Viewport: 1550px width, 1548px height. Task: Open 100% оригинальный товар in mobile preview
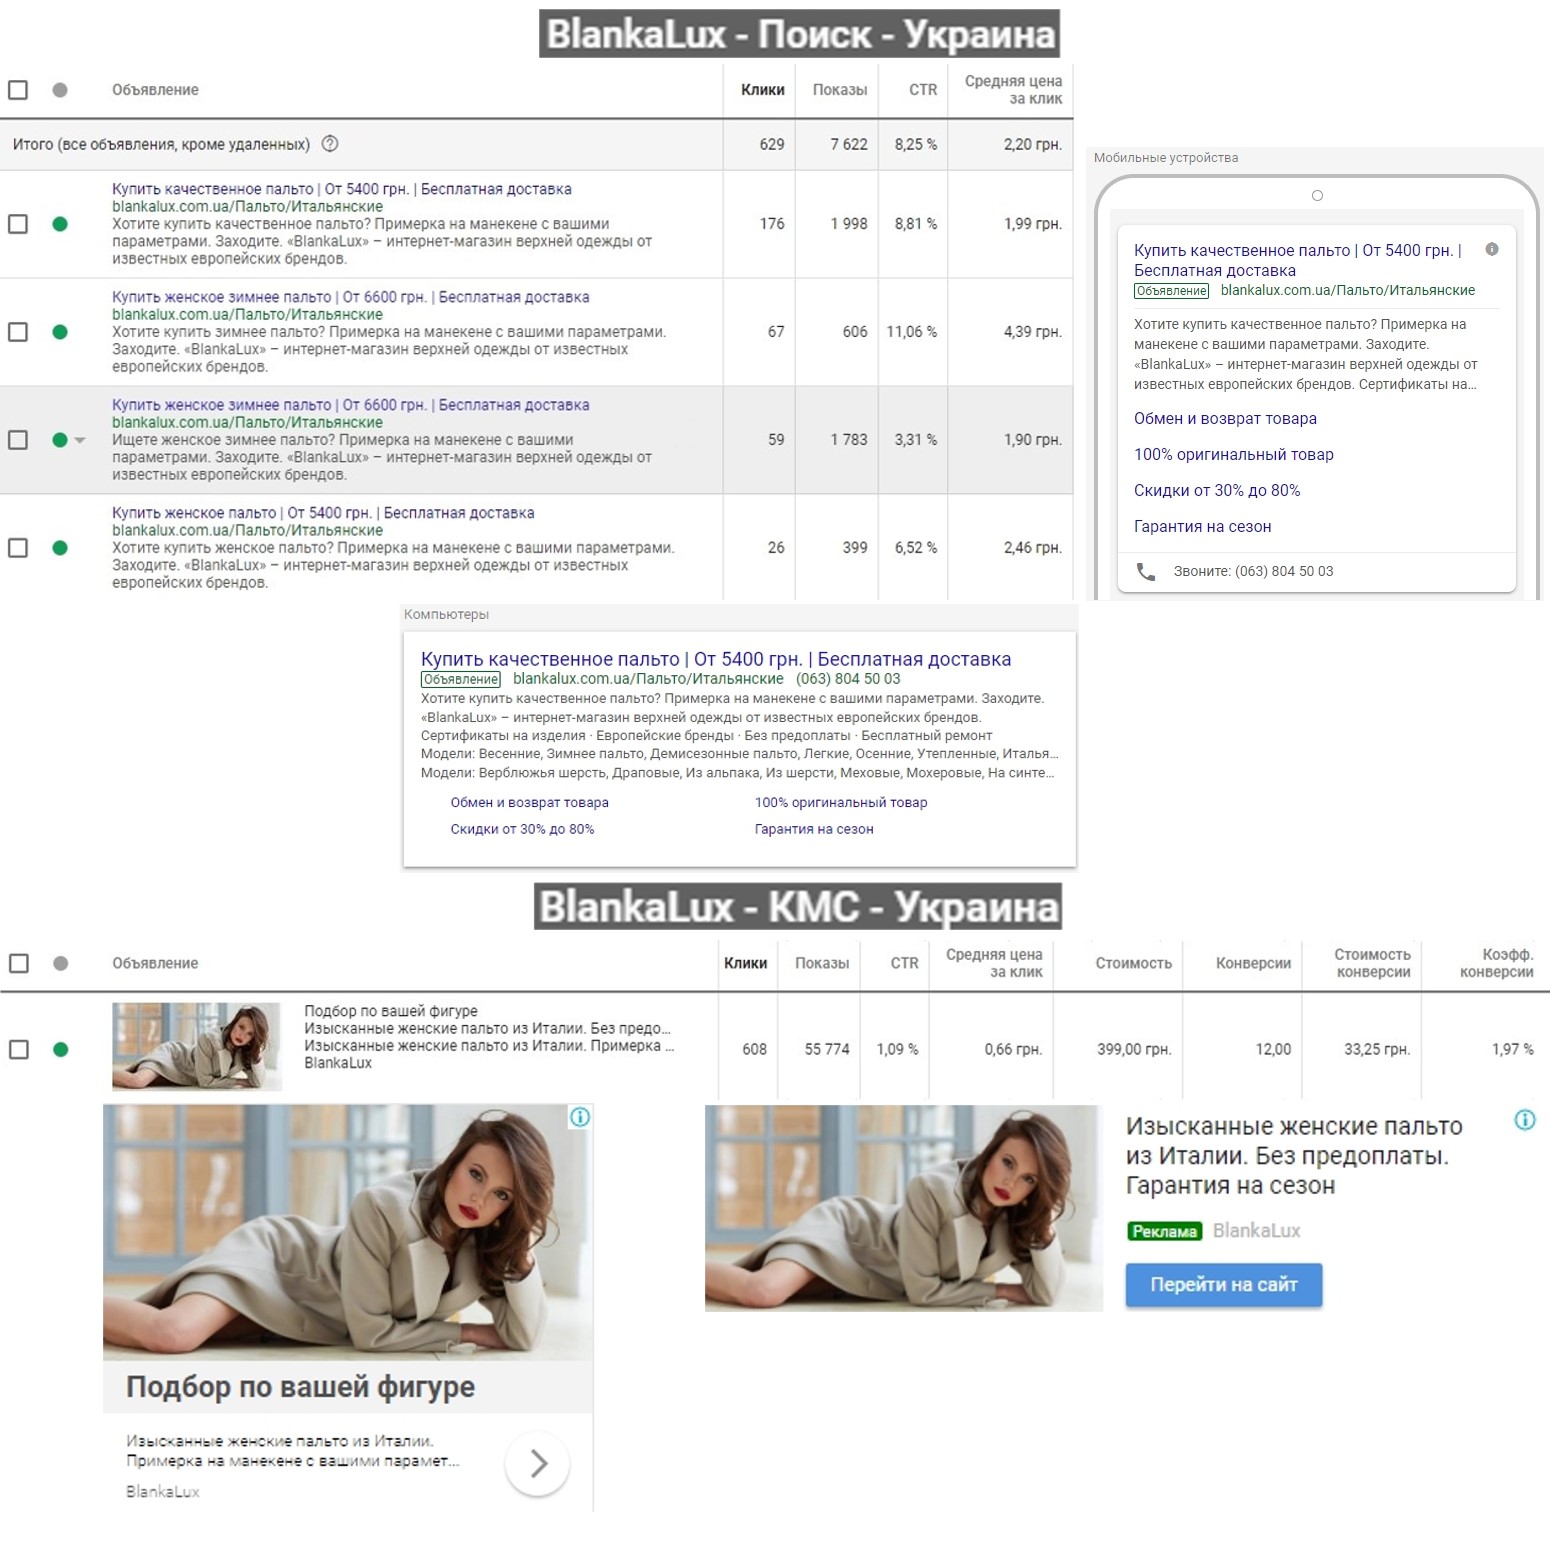tap(1234, 455)
